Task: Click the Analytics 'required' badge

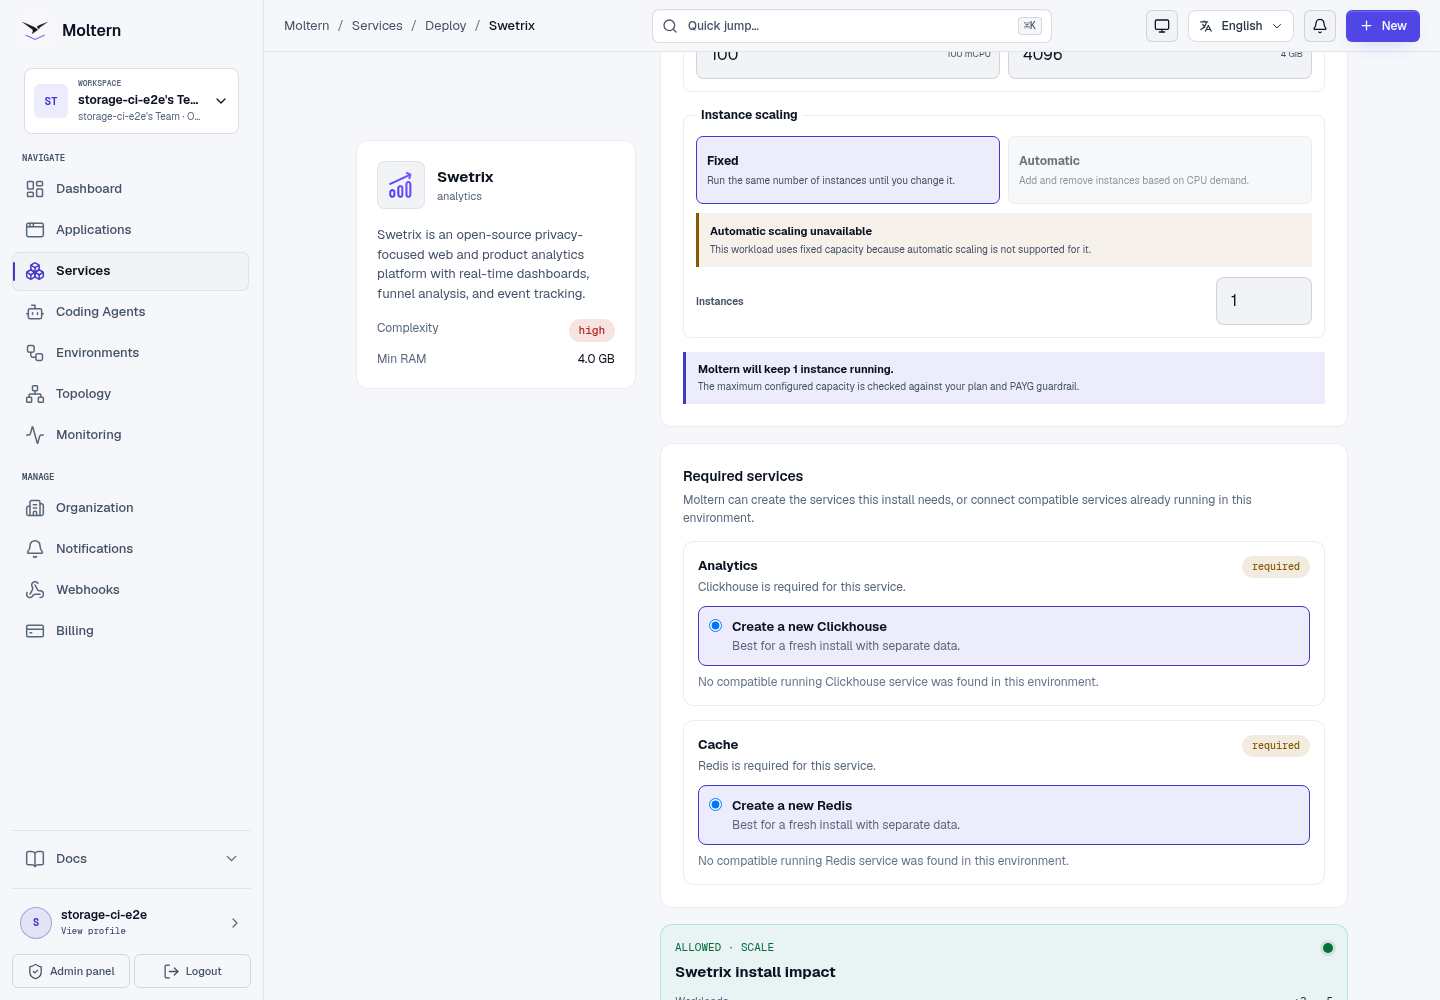Action: [x=1276, y=567]
